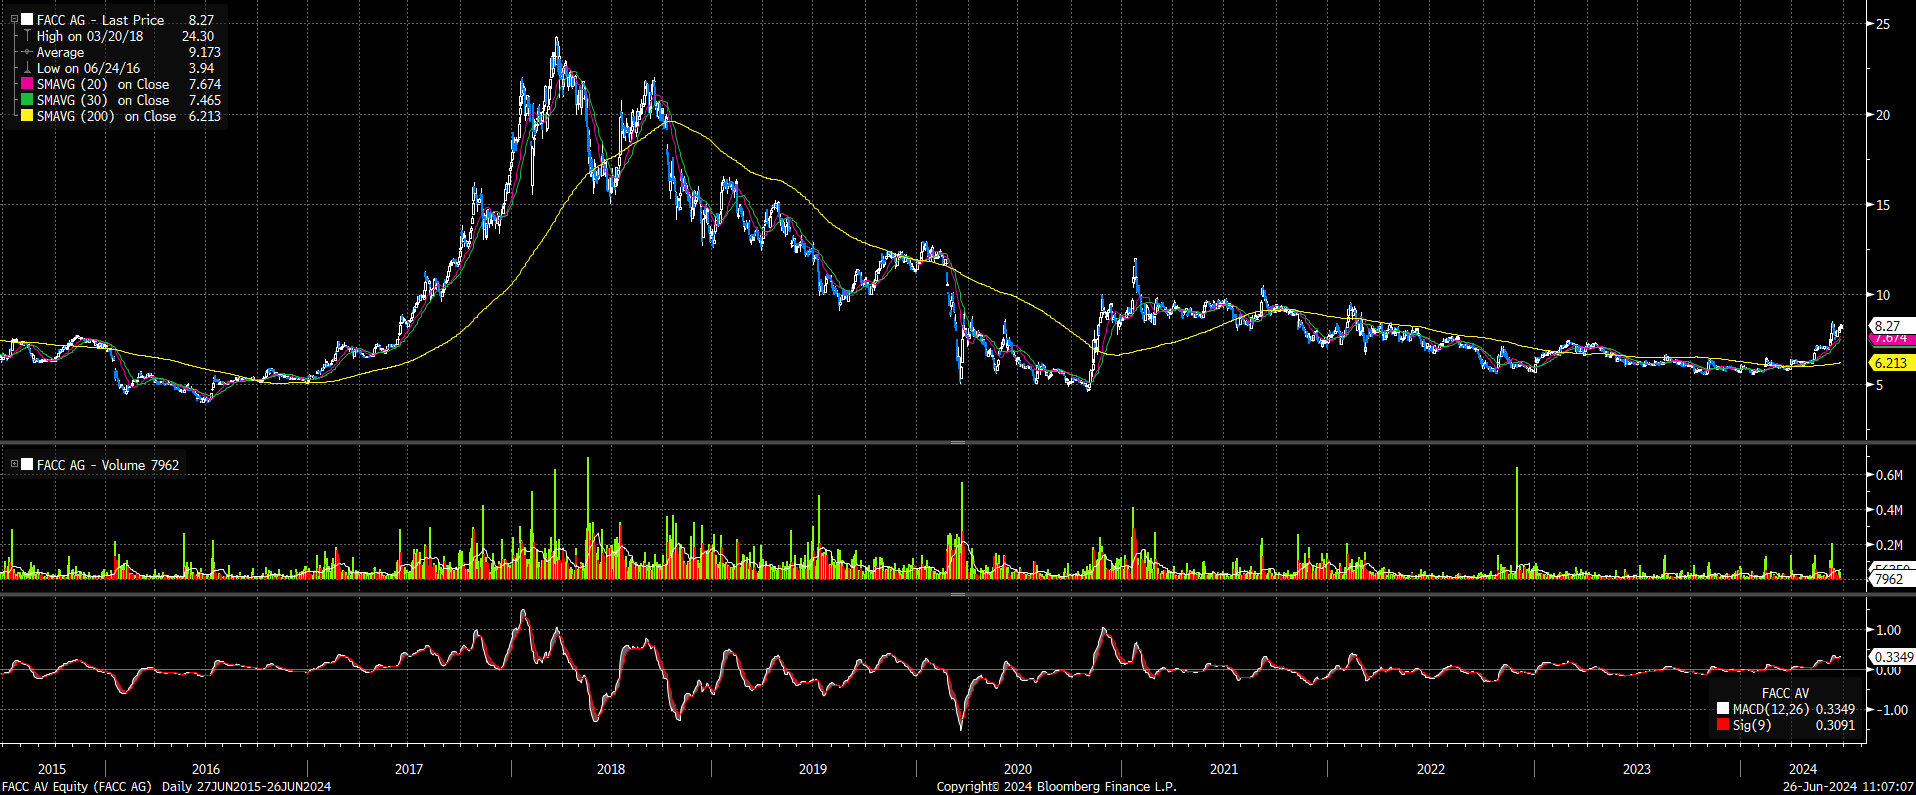Click the High marker icon in legend

coord(27,35)
